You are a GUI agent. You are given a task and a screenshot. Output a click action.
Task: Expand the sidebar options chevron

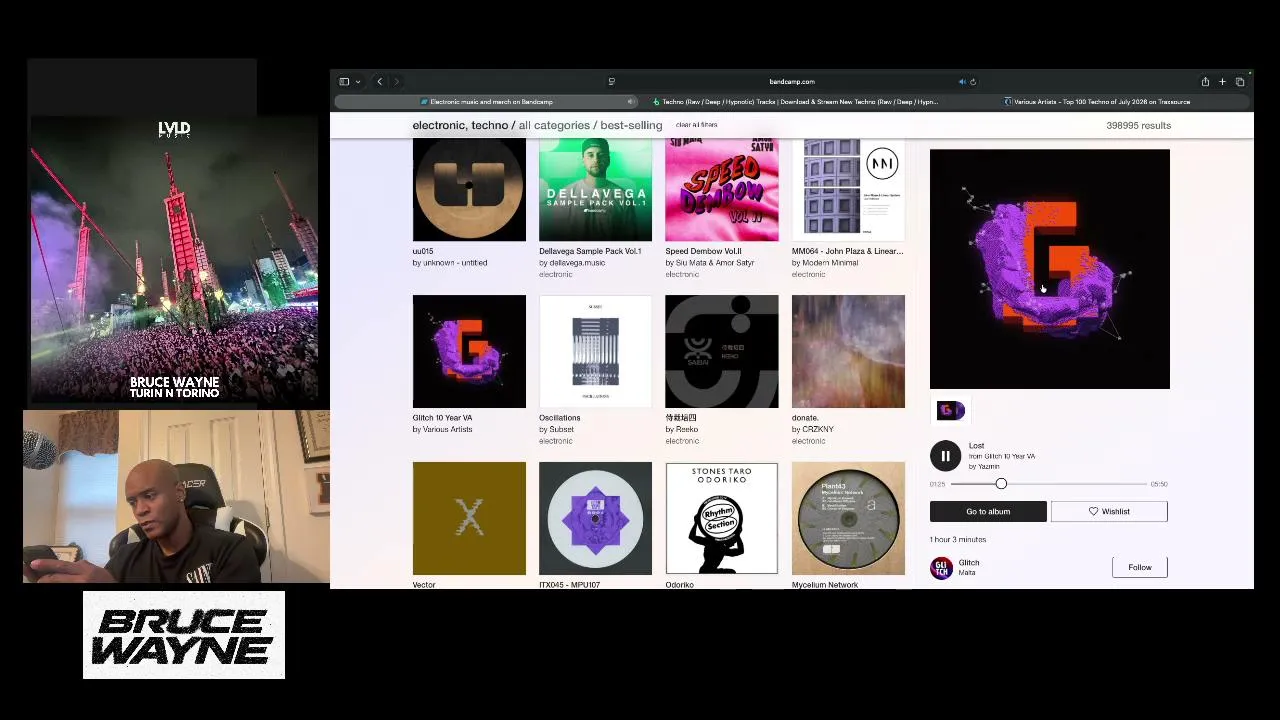[357, 82]
